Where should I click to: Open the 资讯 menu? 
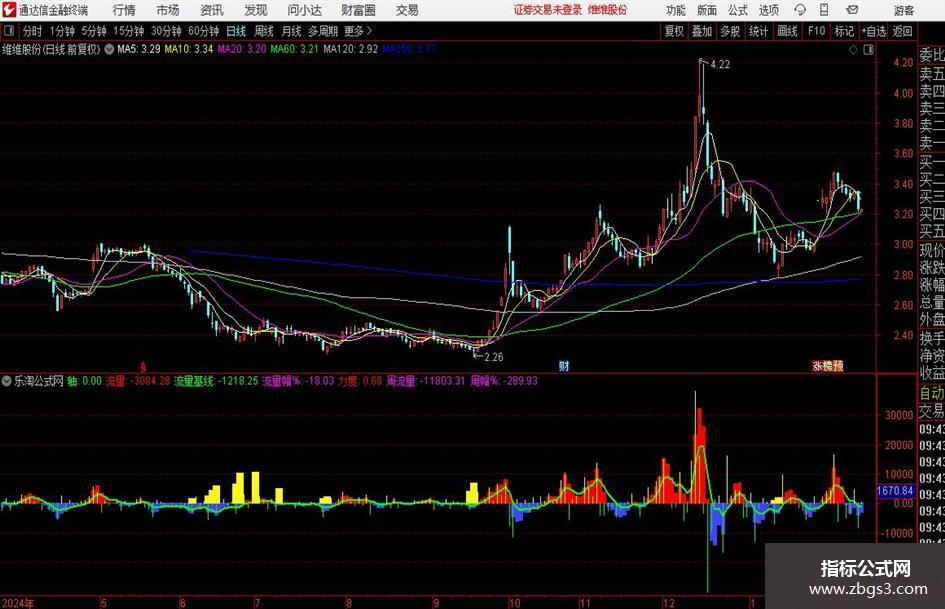pos(212,10)
